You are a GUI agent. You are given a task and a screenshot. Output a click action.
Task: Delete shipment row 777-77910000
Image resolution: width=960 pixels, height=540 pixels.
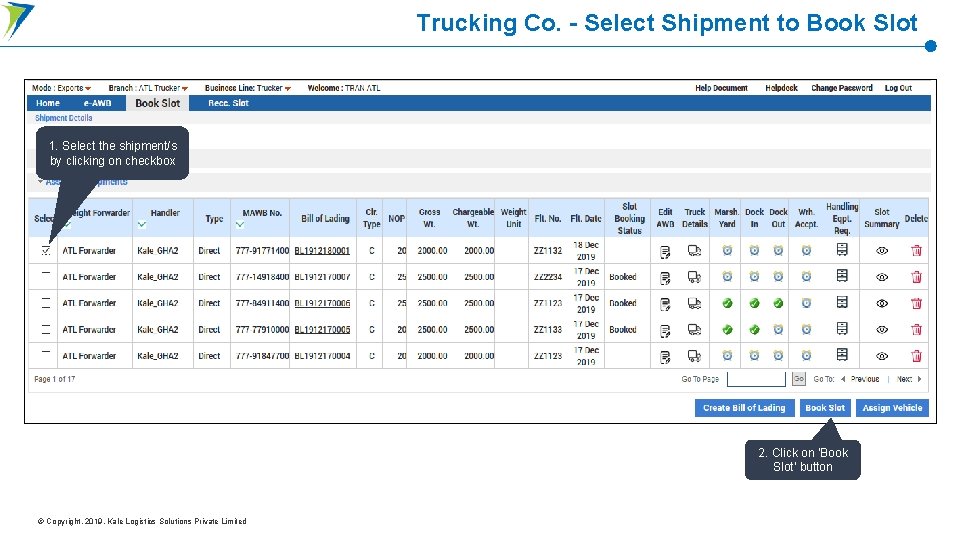[x=916, y=329]
